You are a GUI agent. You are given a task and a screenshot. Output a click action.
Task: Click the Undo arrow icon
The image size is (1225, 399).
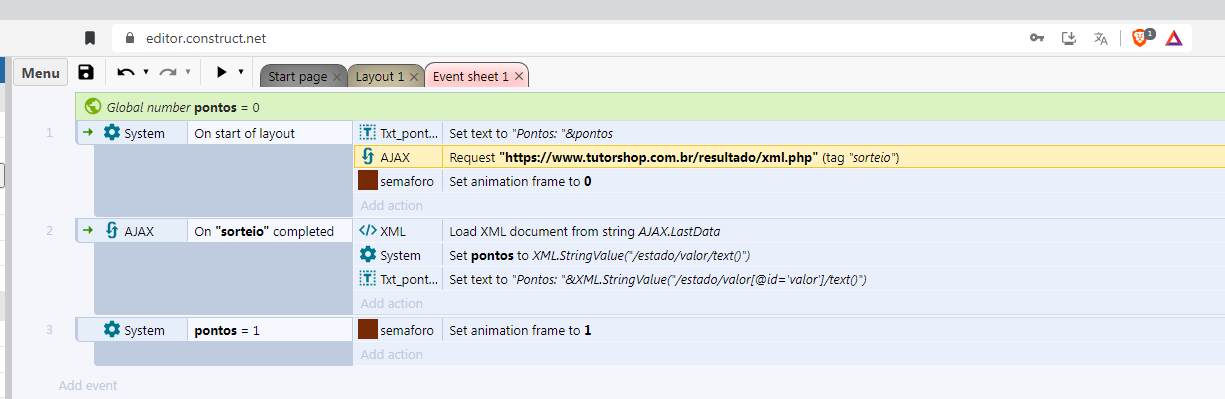(126, 73)
